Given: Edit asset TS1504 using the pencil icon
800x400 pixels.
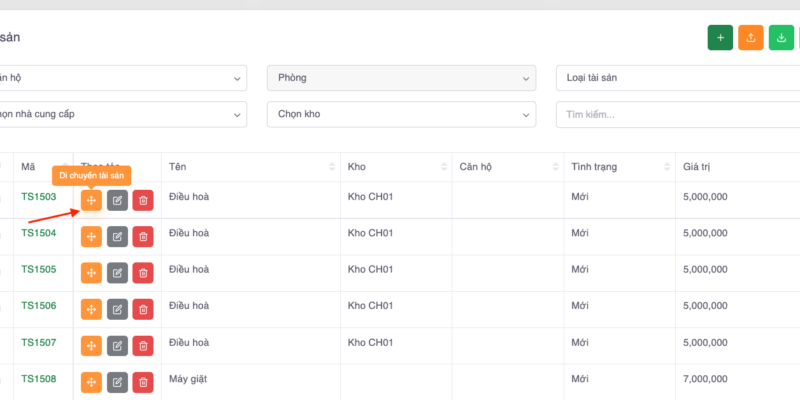Looking at the screenshot, I should 117,237.
